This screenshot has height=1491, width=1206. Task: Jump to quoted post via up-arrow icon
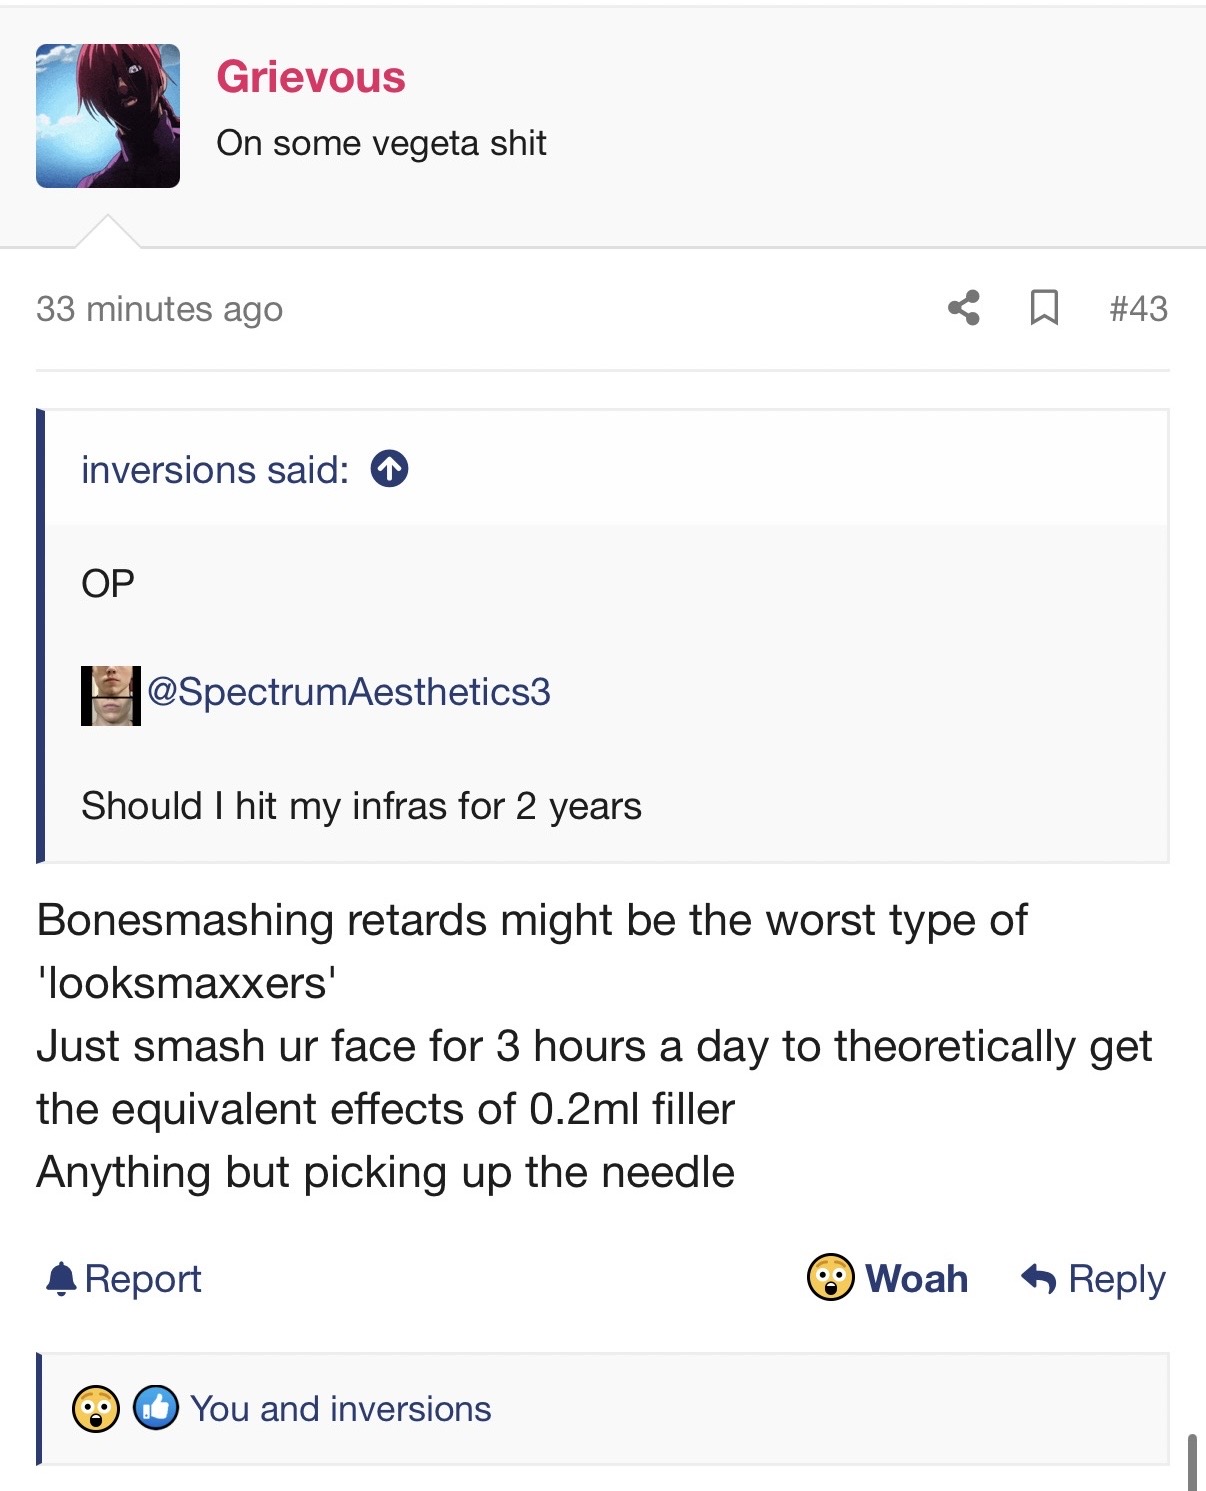(x=389, y=469)
